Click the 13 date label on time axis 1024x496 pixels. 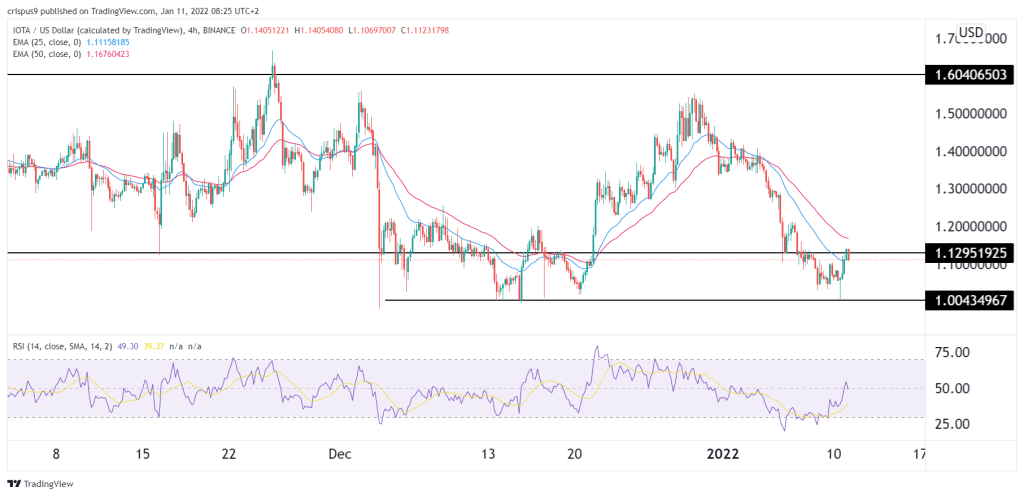click(490, 454)
